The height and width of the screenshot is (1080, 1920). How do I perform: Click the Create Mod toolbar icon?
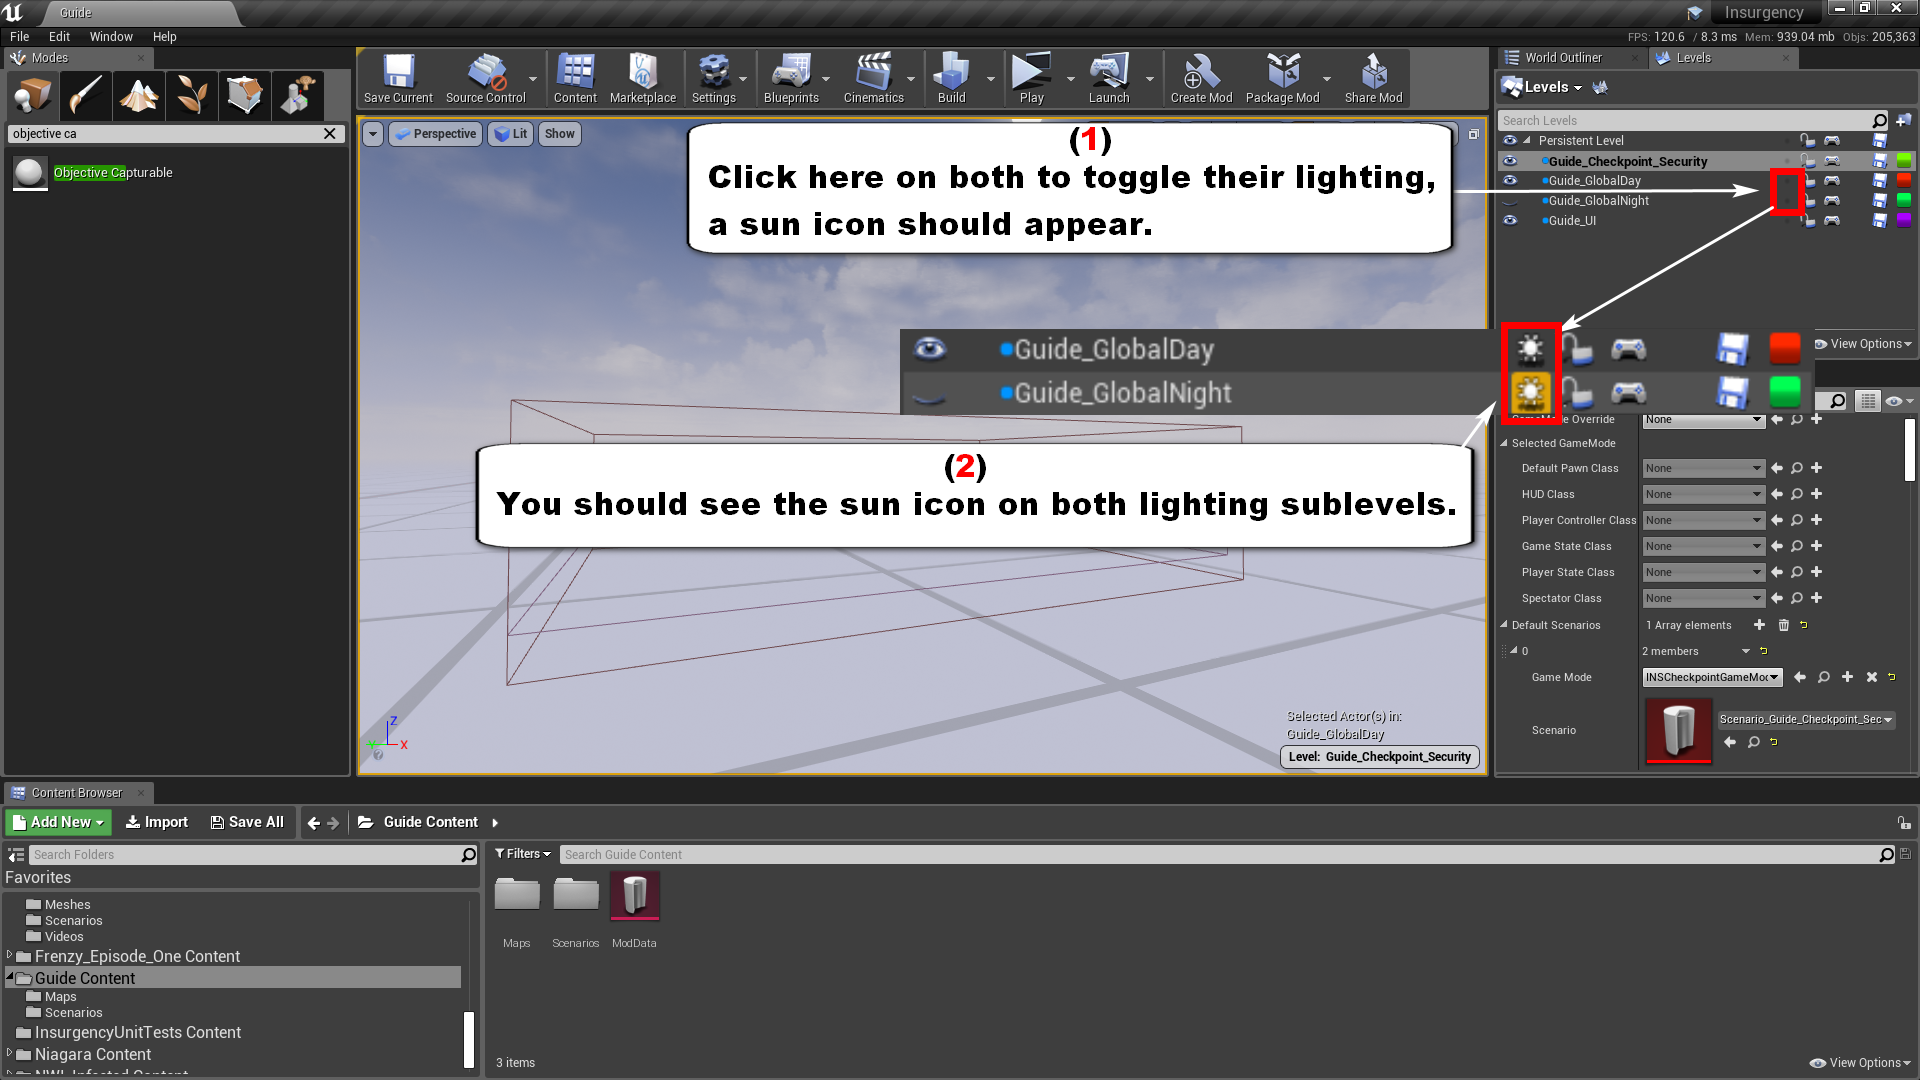point(1201,79)
